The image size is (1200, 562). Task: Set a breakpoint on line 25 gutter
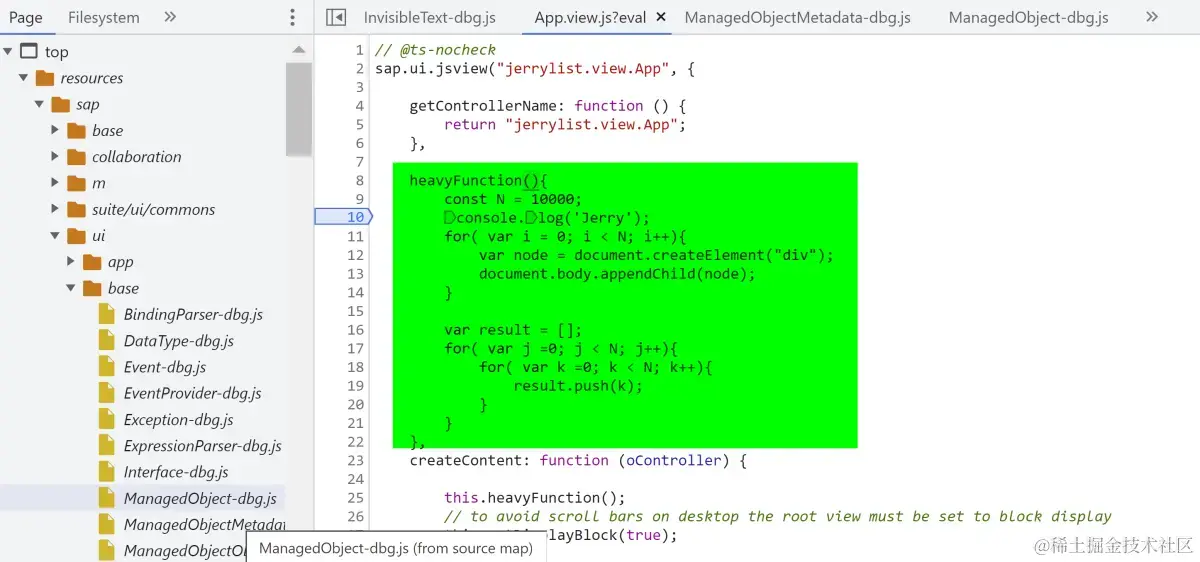355,497
